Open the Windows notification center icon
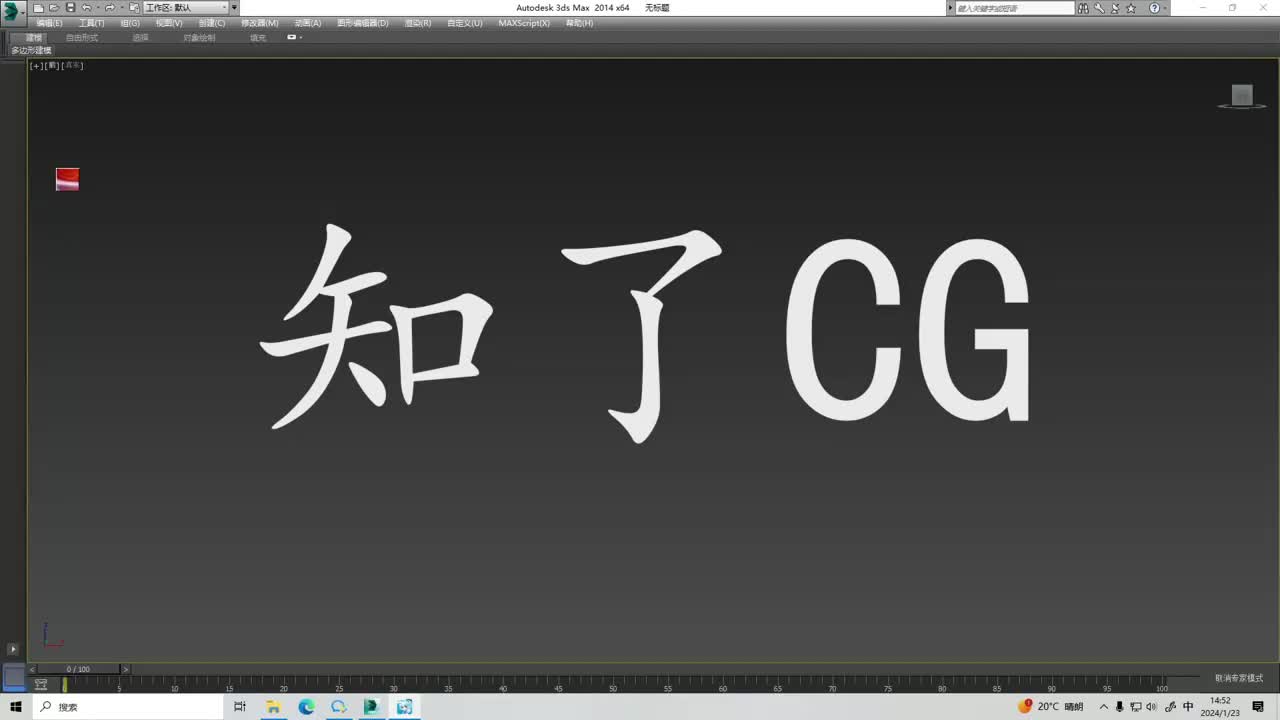Screen dimensions: 1280x720 pos(1258,707)
